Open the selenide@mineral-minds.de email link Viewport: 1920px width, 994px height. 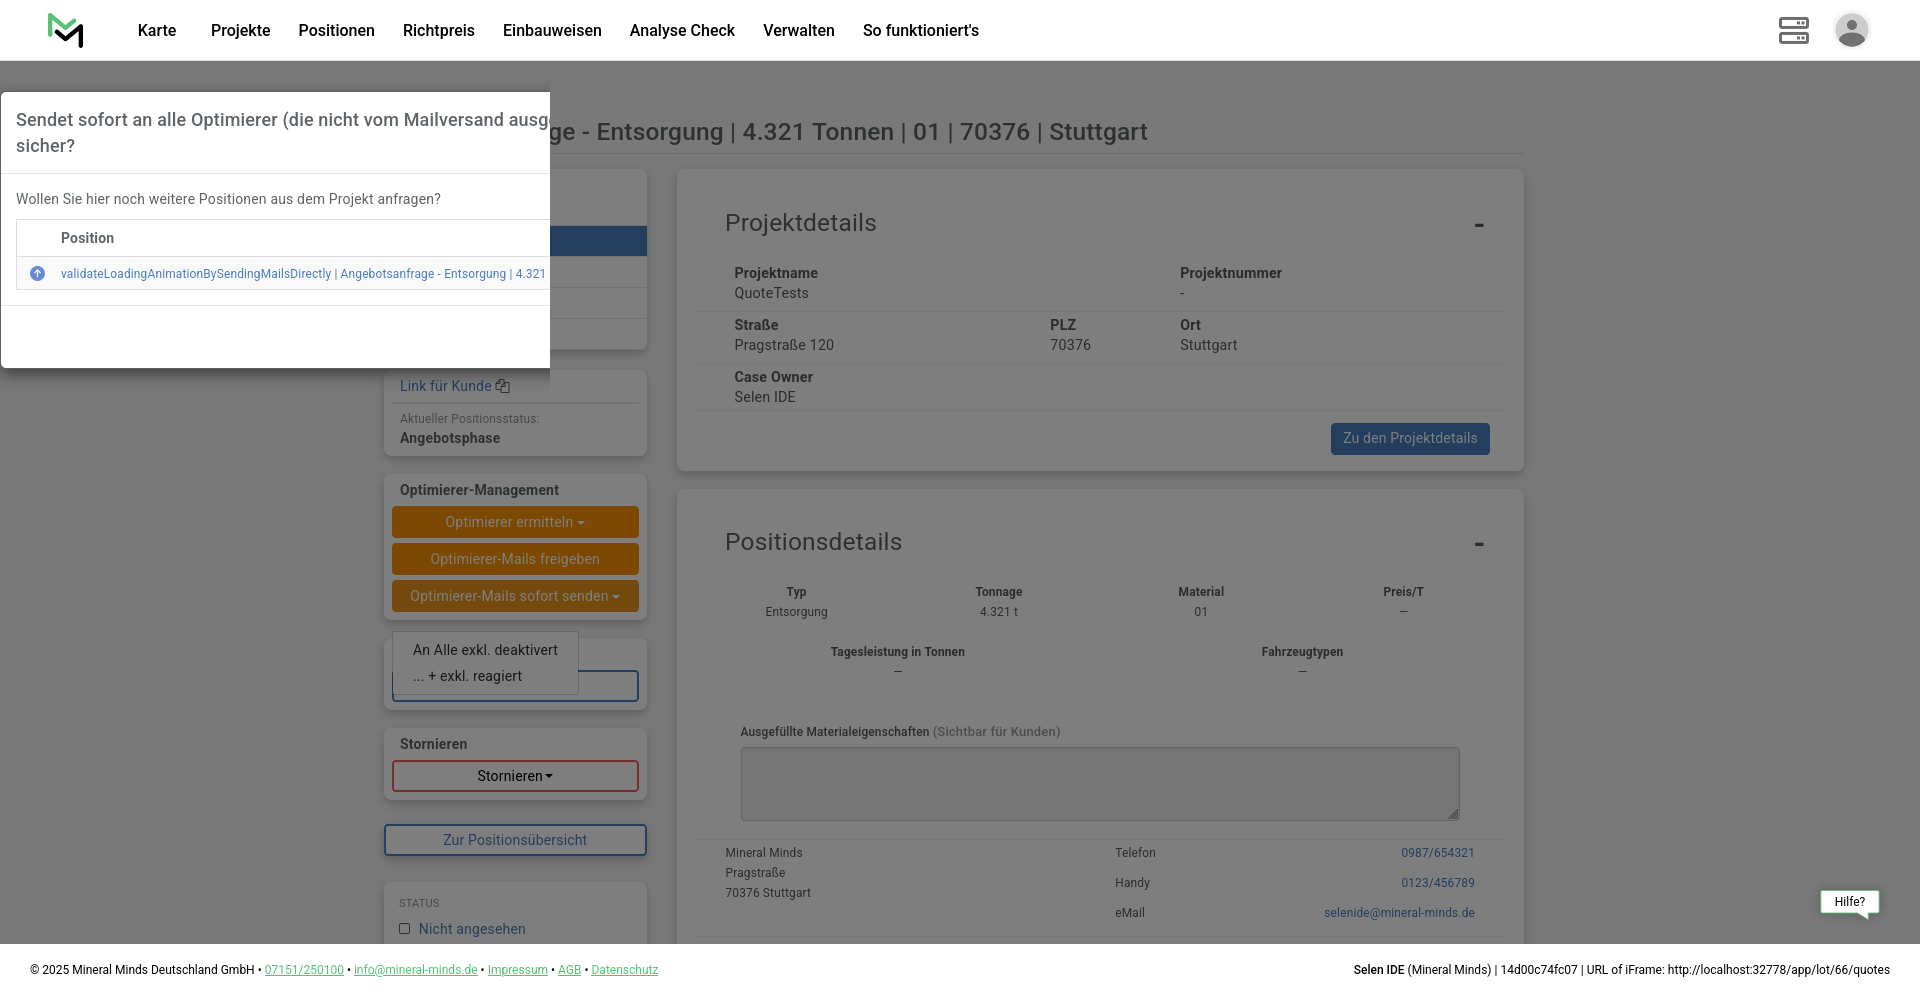click(1398, 913)
